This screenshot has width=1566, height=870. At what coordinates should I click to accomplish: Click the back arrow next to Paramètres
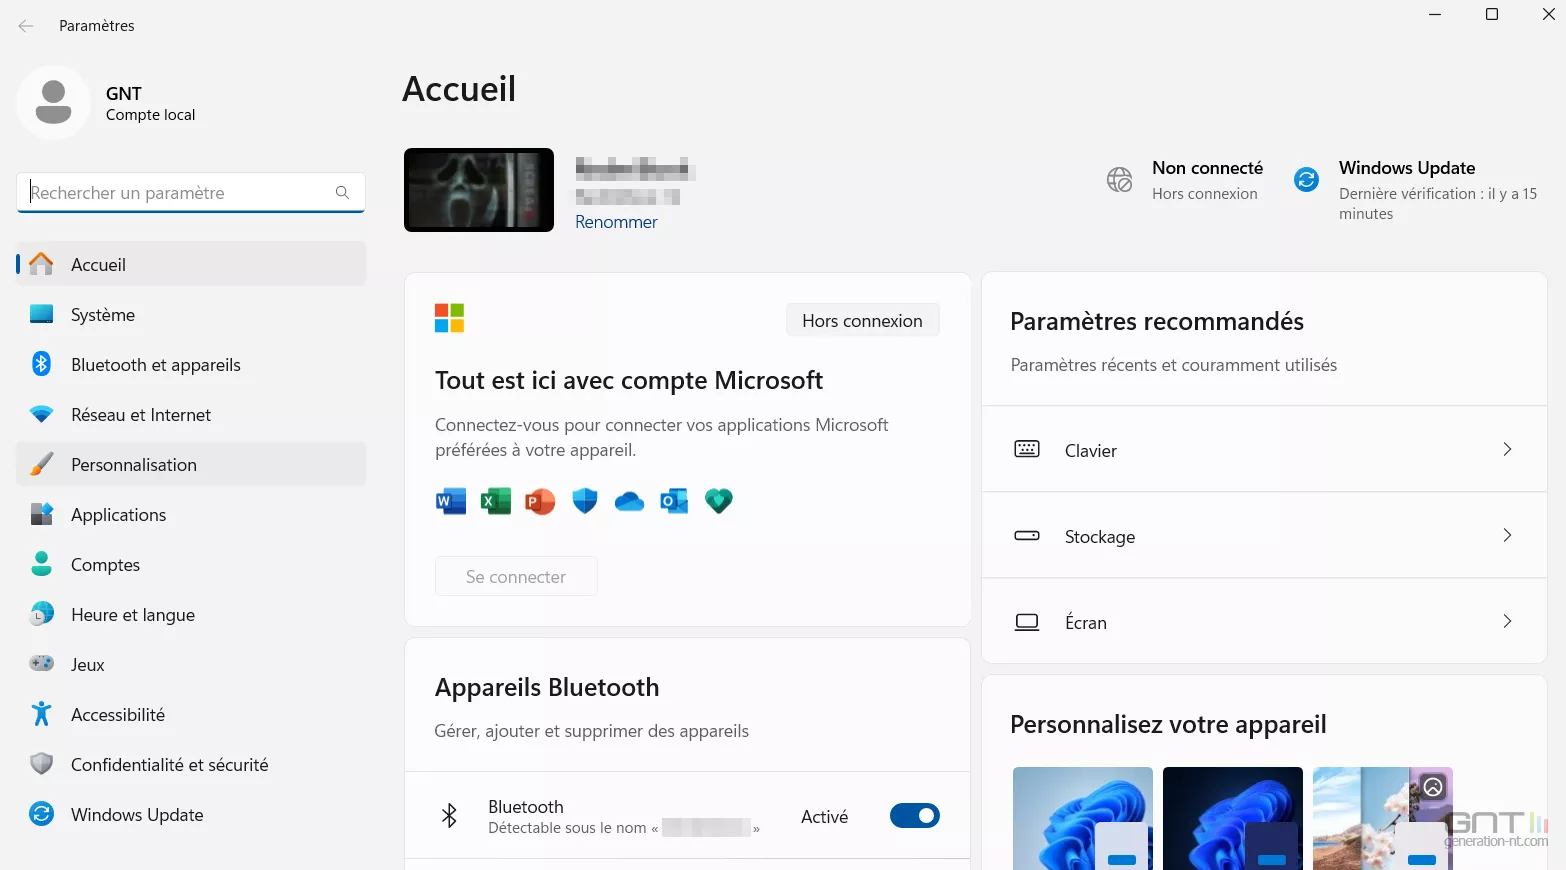coord(26,26)
